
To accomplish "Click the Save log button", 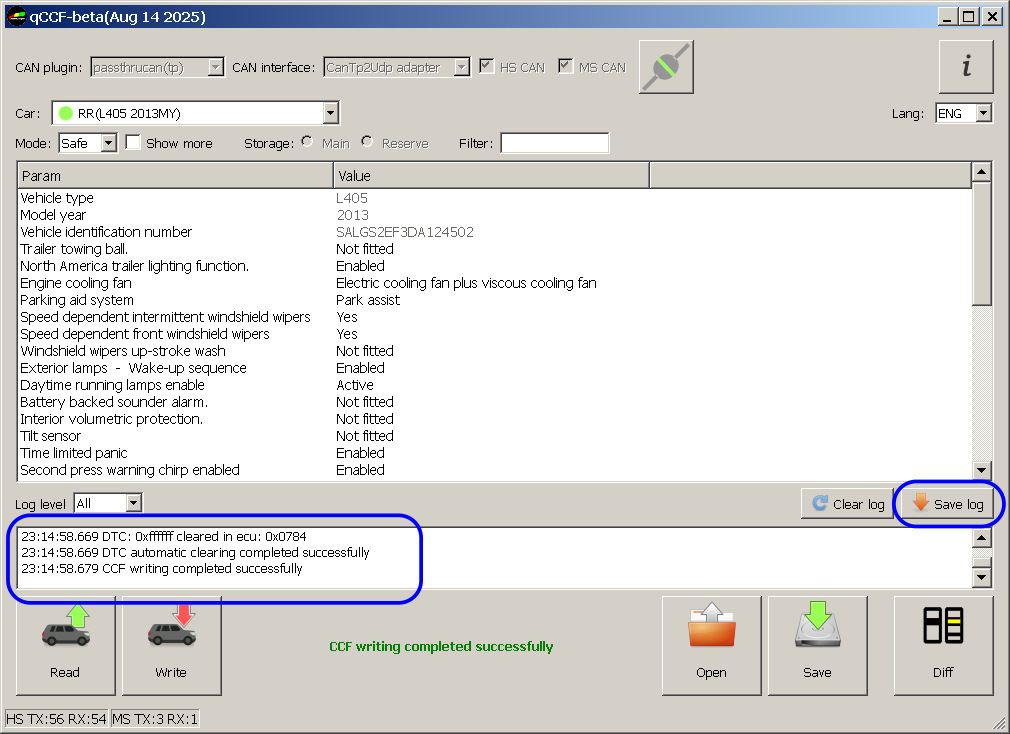I will 948,503.
